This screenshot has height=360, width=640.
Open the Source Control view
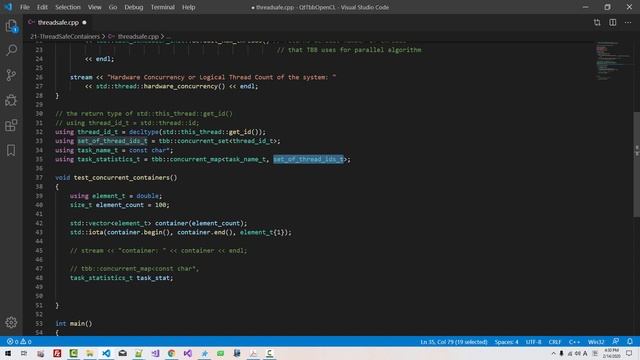click(x=11, y=75)
